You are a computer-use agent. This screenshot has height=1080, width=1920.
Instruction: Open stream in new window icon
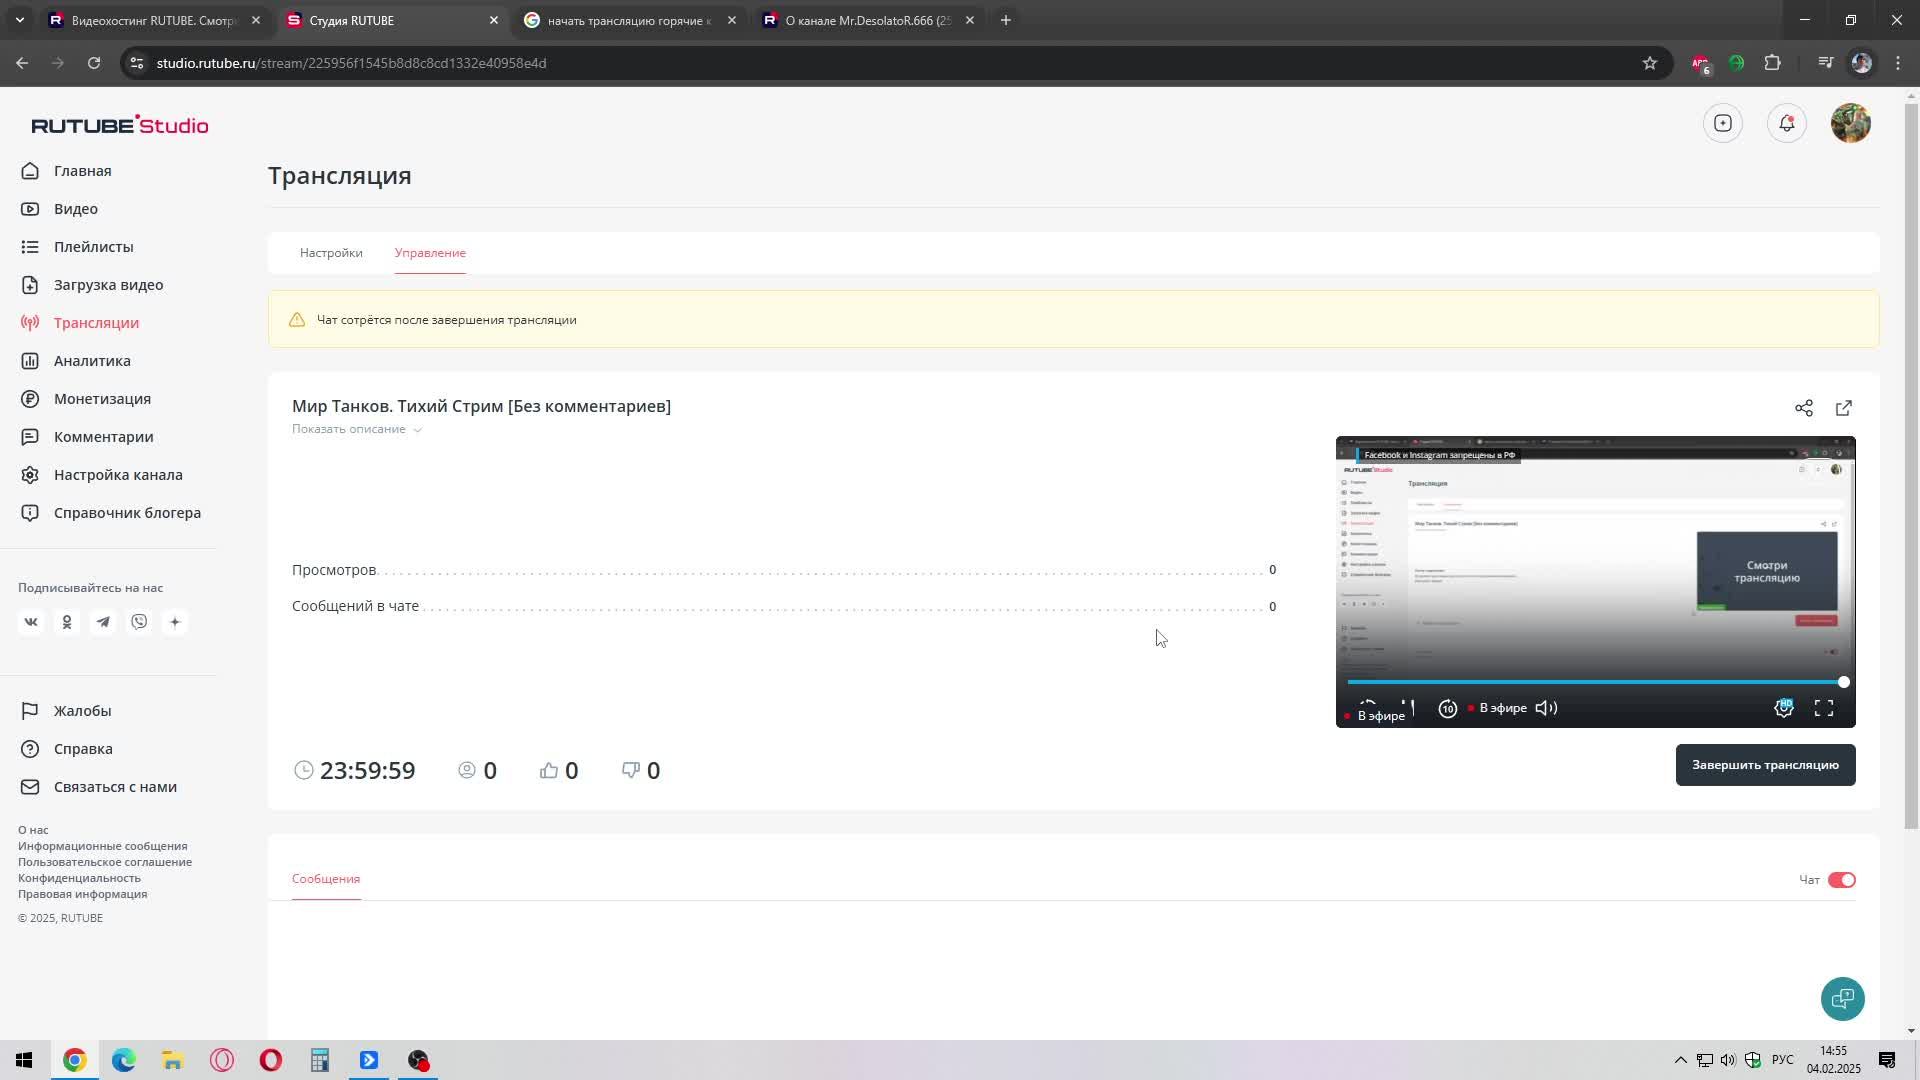[1844, 408]
